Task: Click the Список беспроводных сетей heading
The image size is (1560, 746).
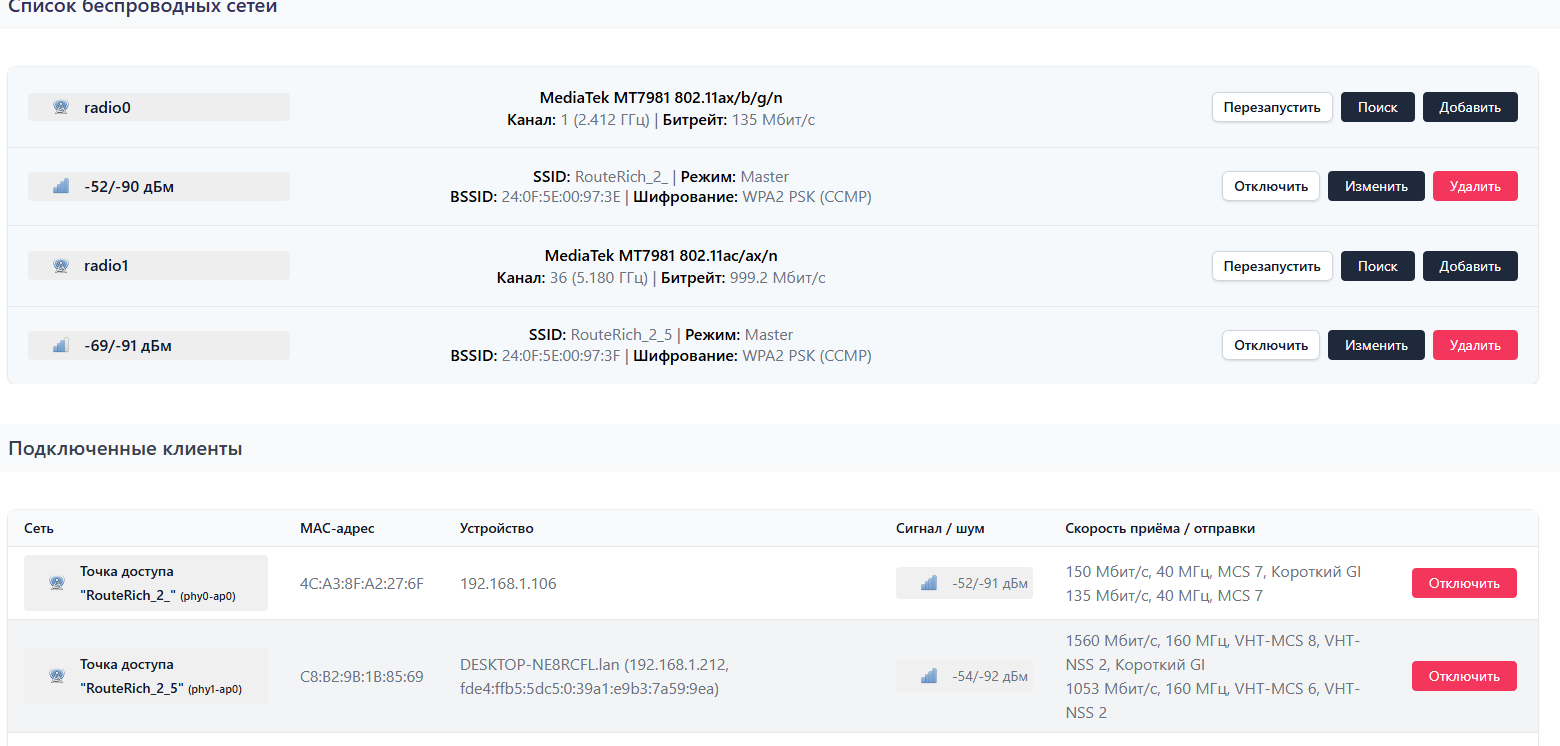Action: tap(143, 7)
